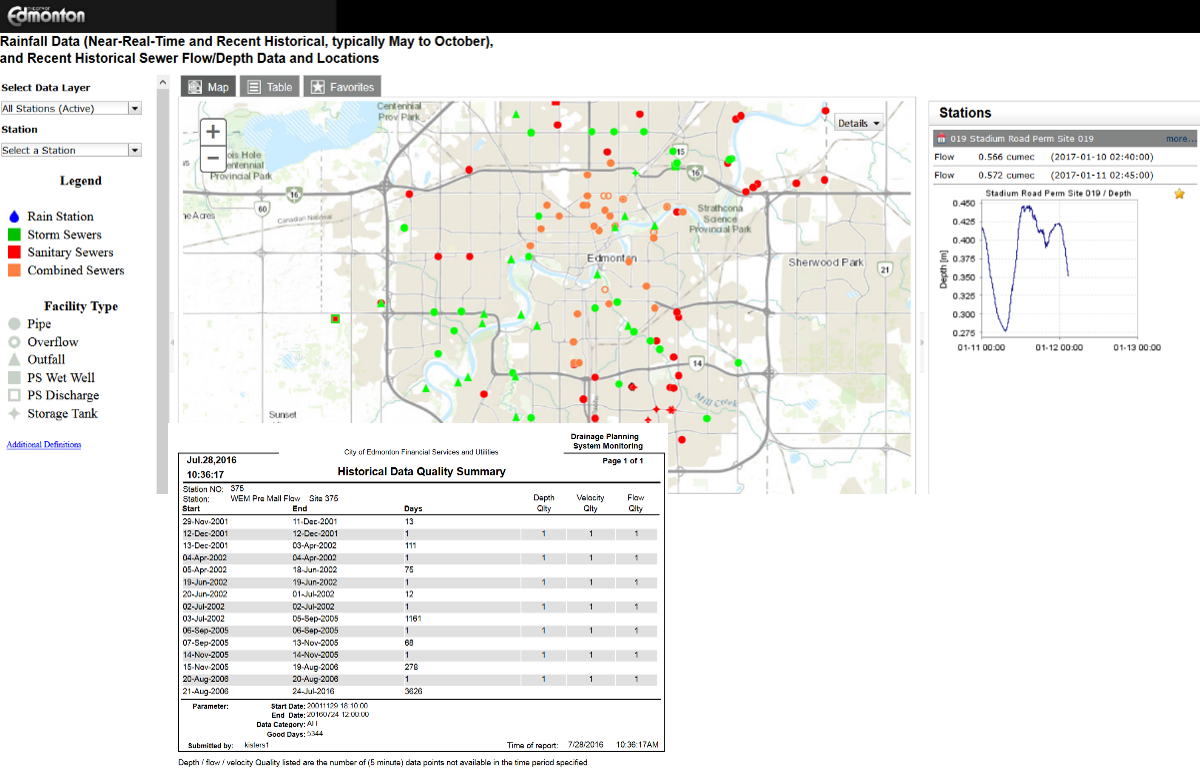Collapse the left sidebar using the map's left handle
Image resolution: width=1200 pixels, height=770 pixels.
click(173, 342)
